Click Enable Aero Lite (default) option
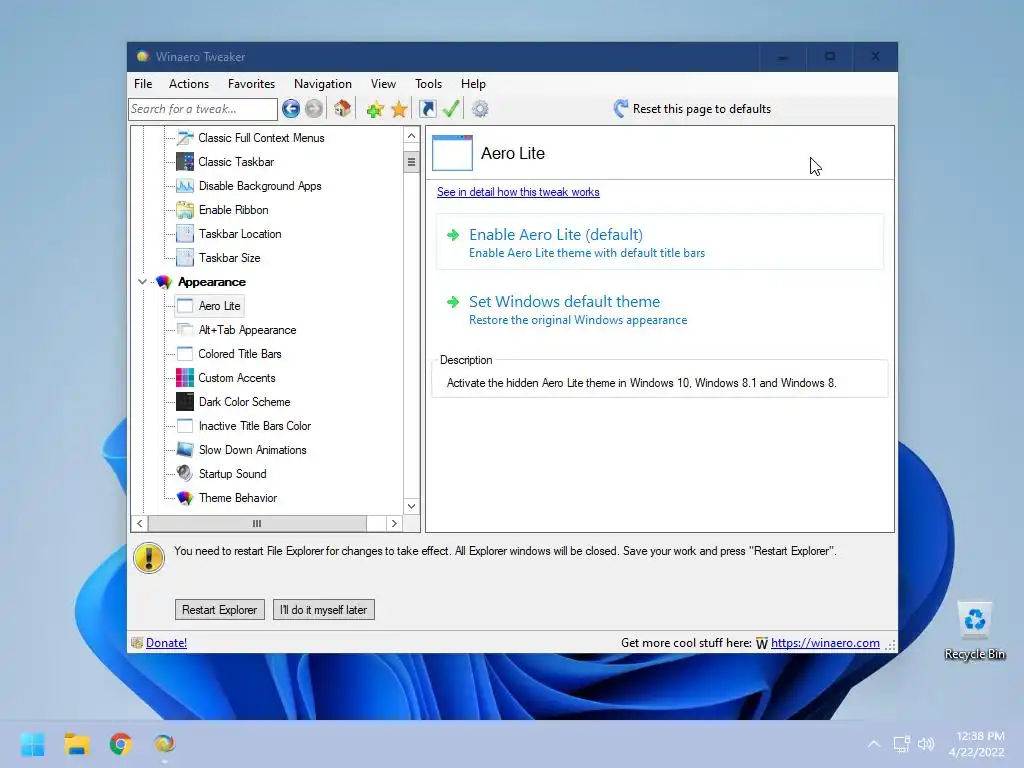1024x768 pixels. (x=660, y=242)
